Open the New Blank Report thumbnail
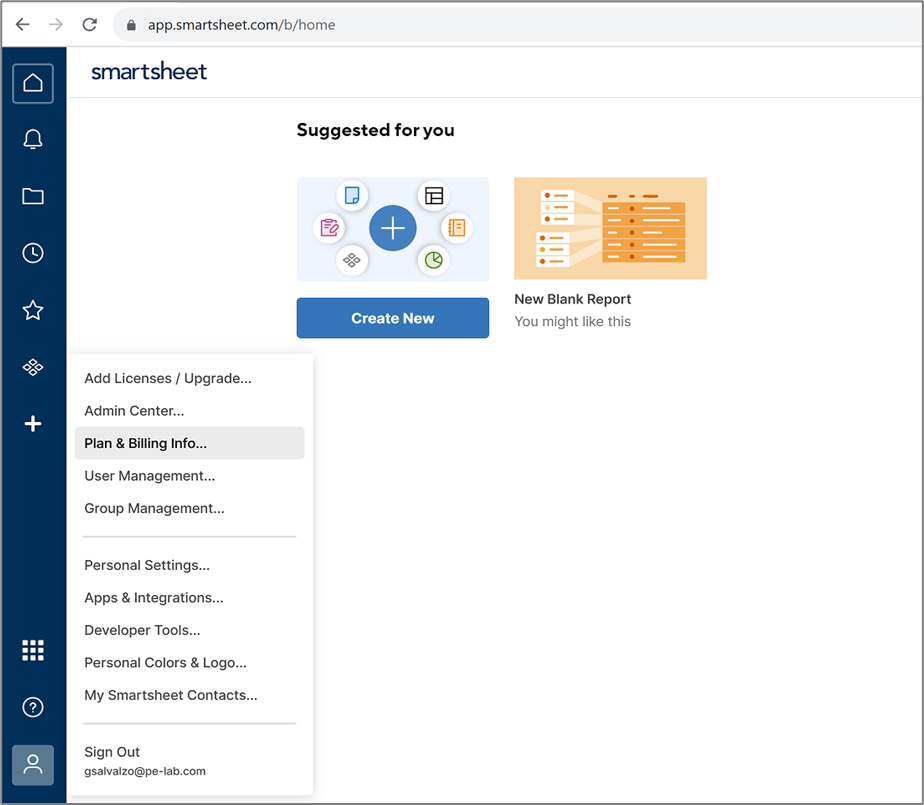 [x=610, y=229]
